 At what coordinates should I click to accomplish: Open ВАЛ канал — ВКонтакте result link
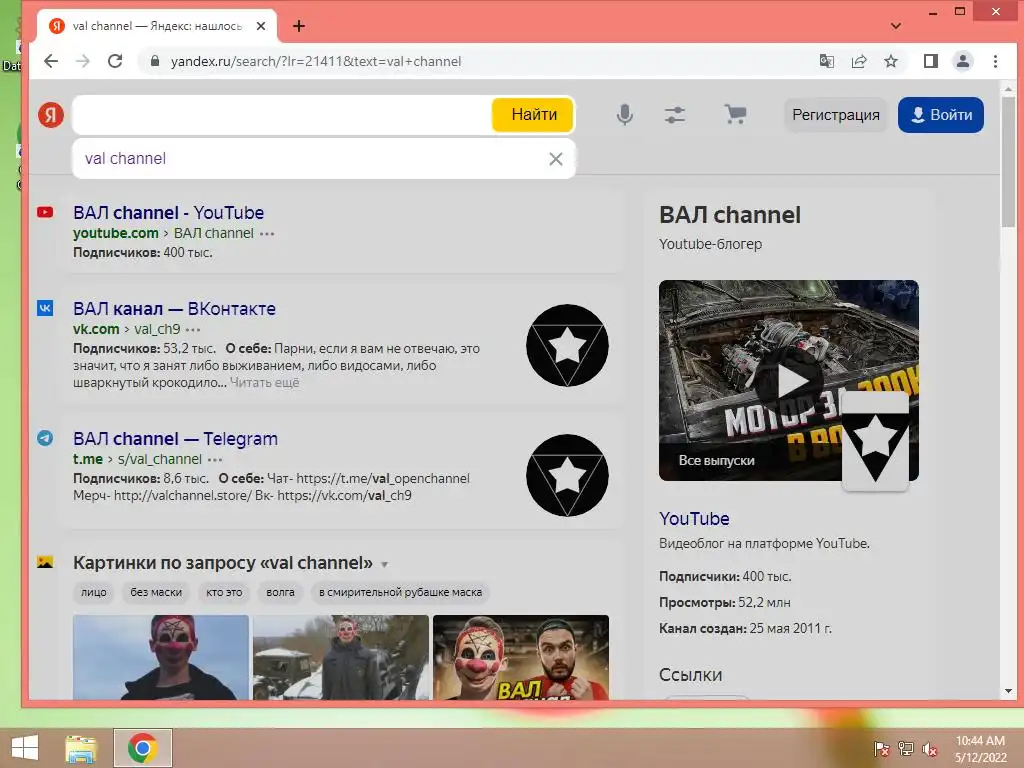pos(174,309)
